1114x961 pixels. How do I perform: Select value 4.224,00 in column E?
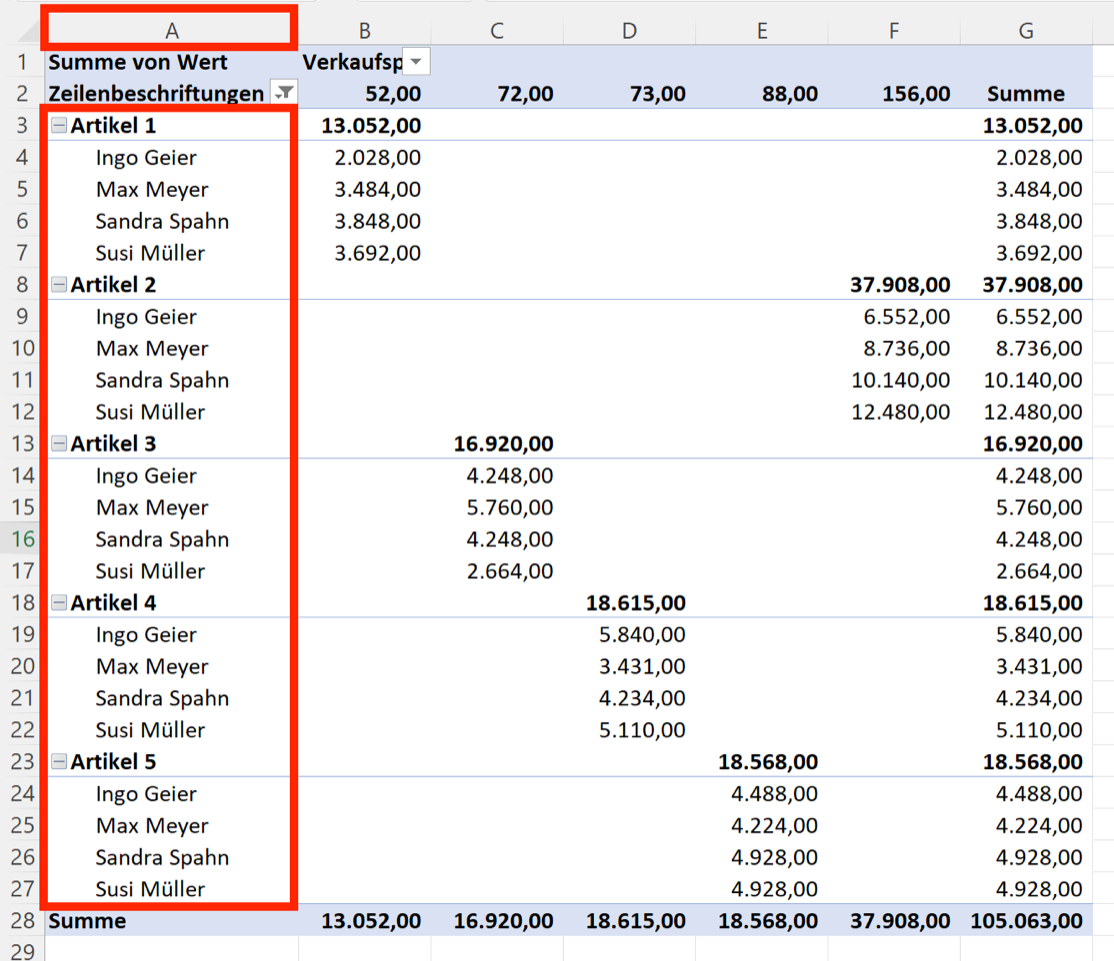(774, 826)
